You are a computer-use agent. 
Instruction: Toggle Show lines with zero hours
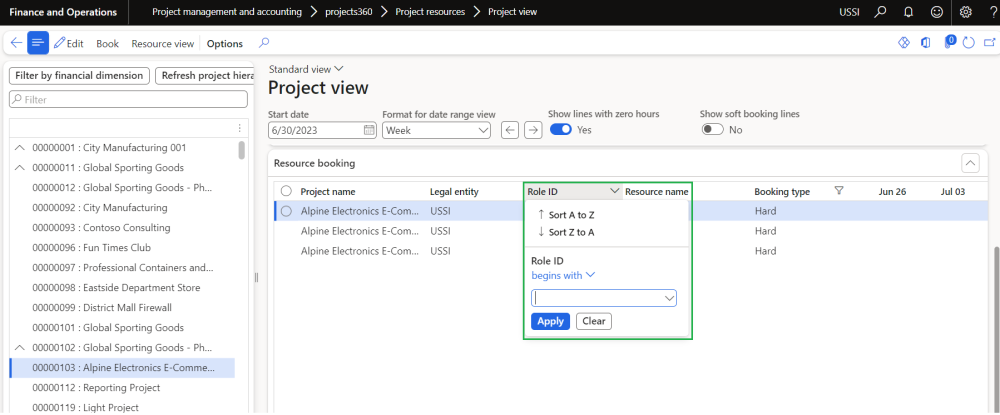click(x=560, y=130)
